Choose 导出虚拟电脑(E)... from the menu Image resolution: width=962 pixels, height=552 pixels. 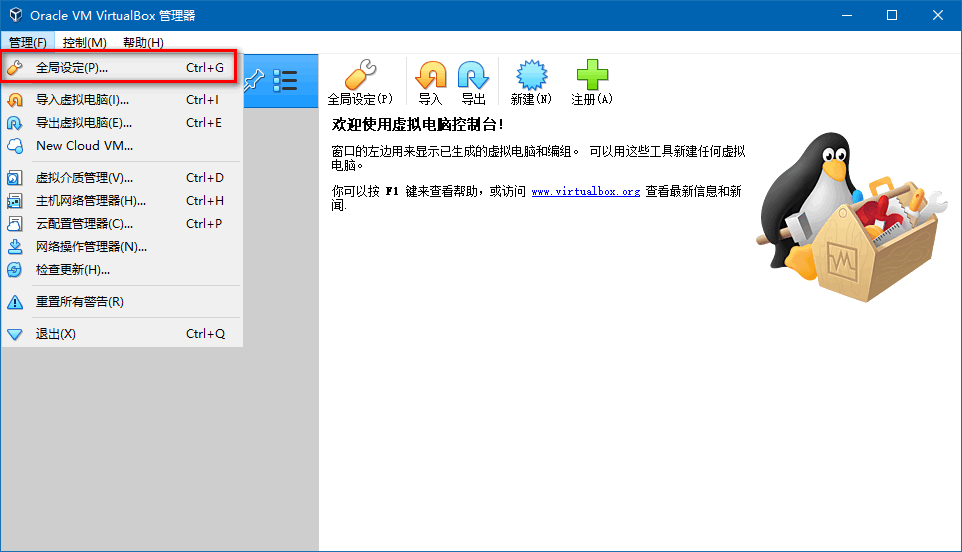pos(121,123)
